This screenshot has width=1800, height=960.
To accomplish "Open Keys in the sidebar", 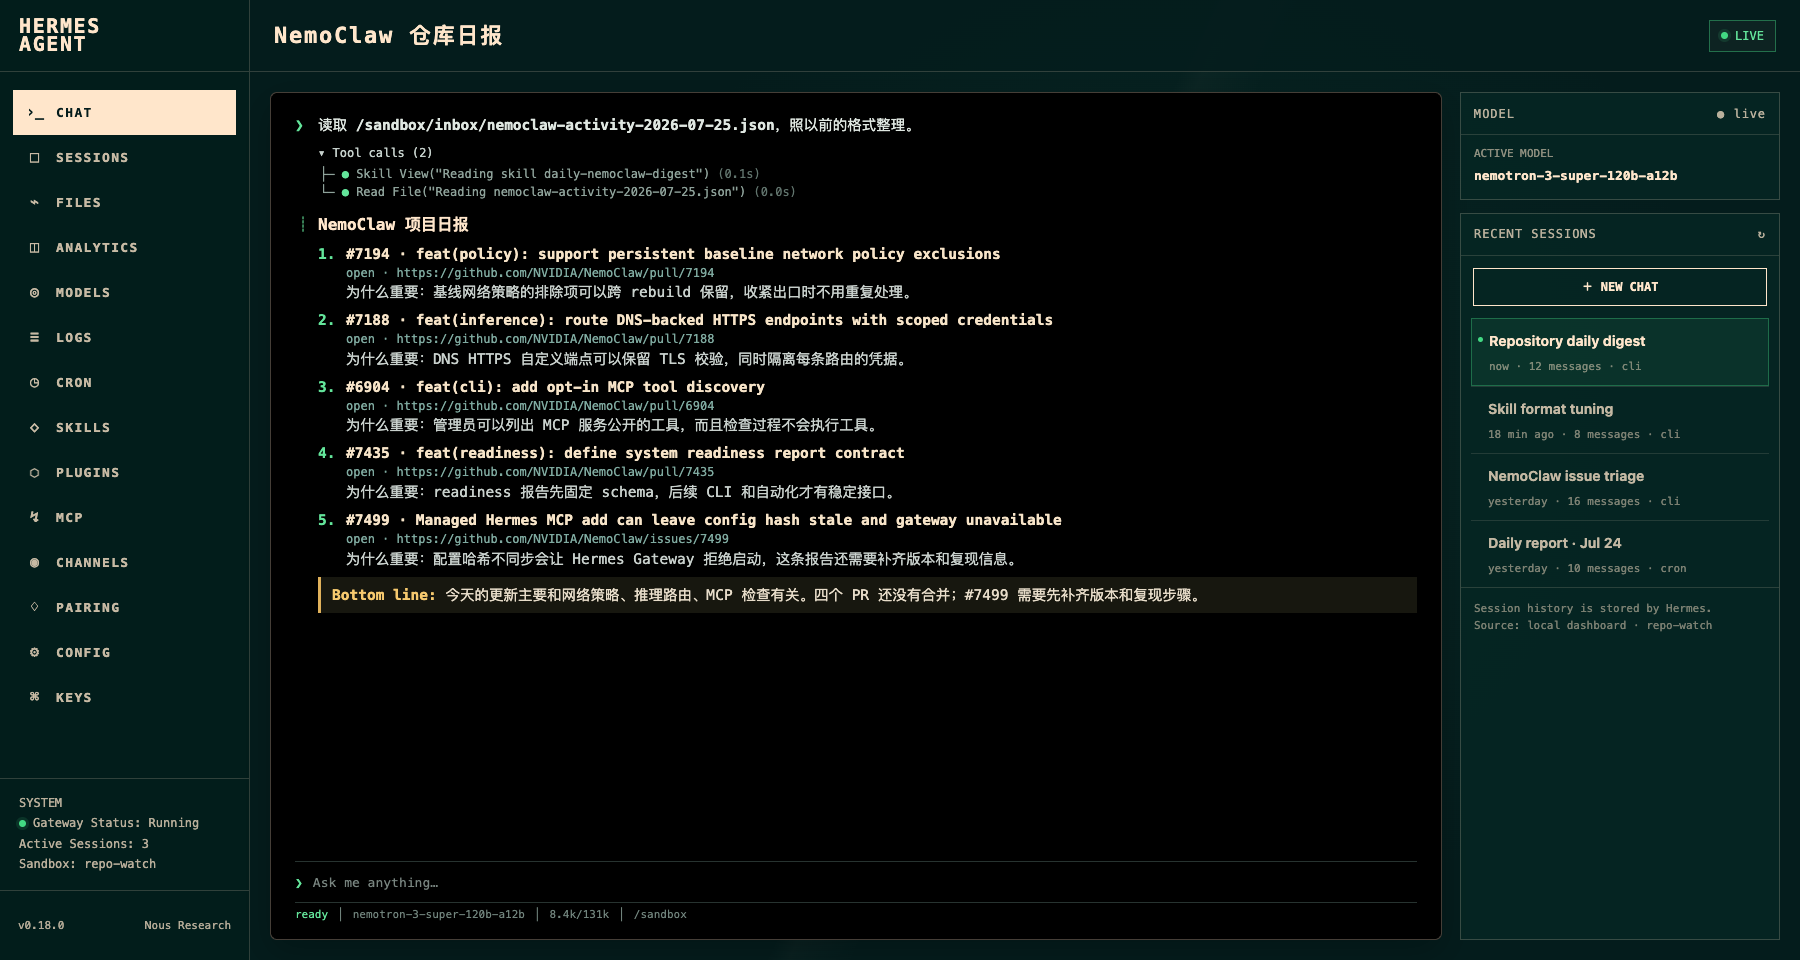I will (124, 698).
